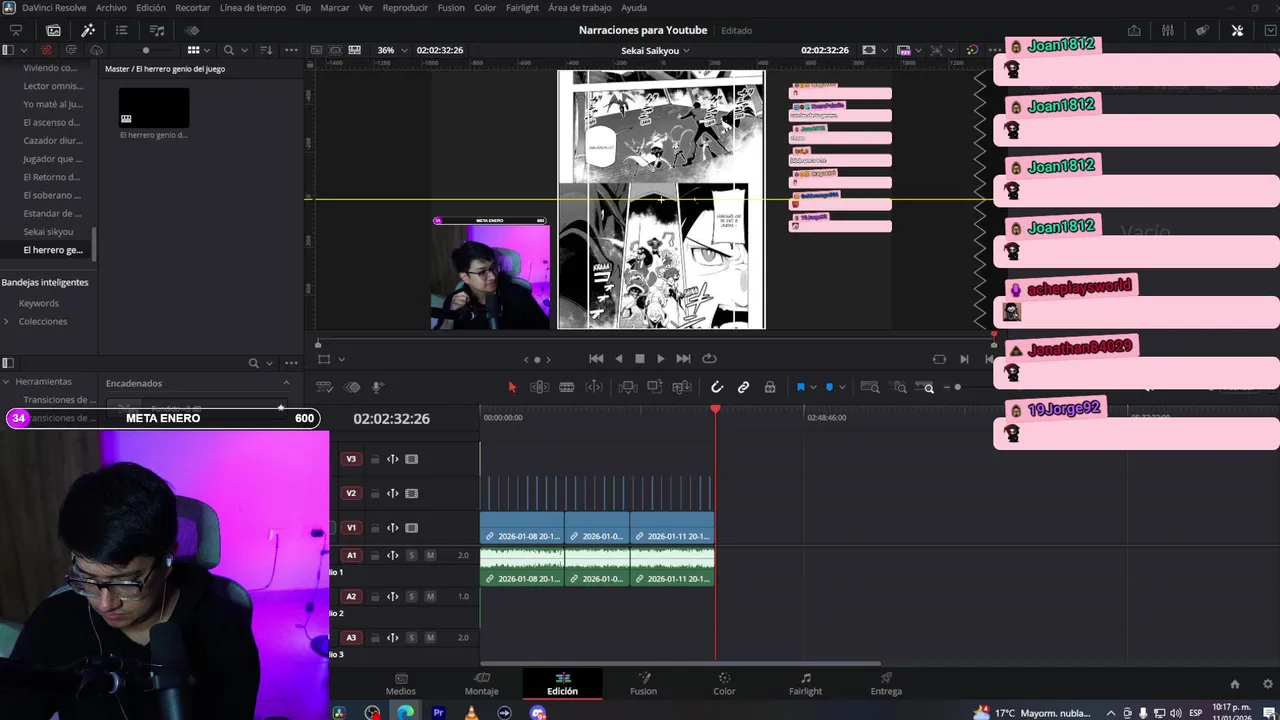Switch to Color page tab
Viewport: 1280px width, 720px height.
pos(724,684)
